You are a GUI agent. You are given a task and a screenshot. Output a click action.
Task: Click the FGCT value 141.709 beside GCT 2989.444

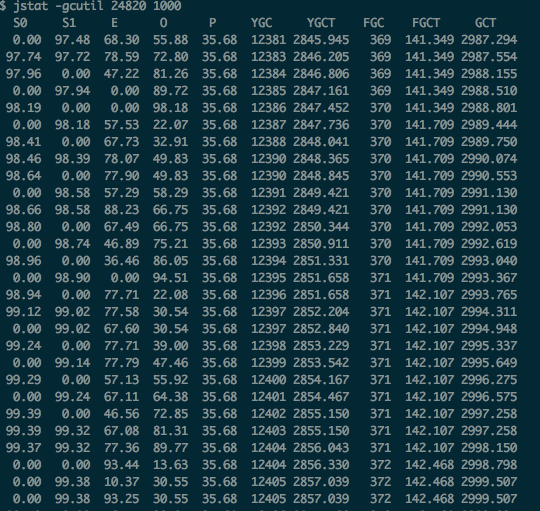coord(429,125)
